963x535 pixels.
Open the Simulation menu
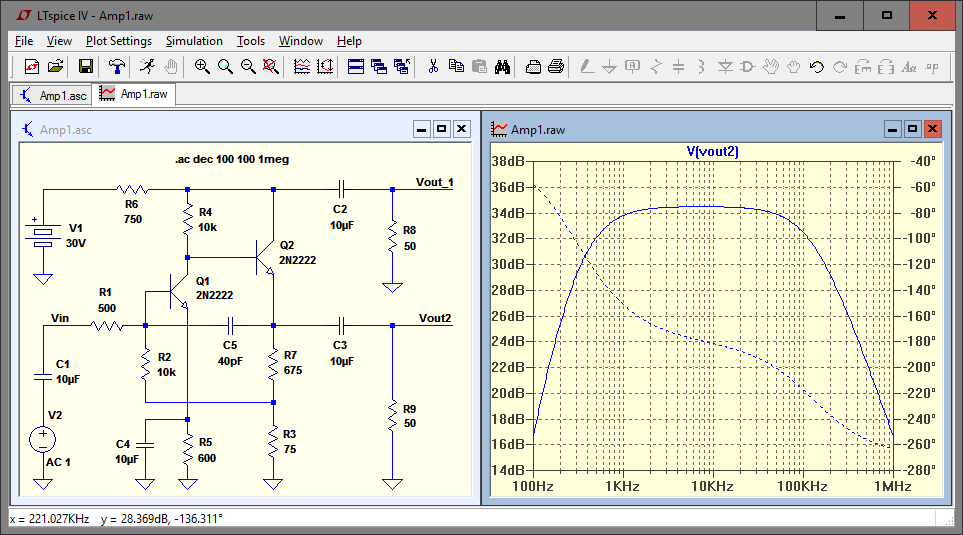194,41
